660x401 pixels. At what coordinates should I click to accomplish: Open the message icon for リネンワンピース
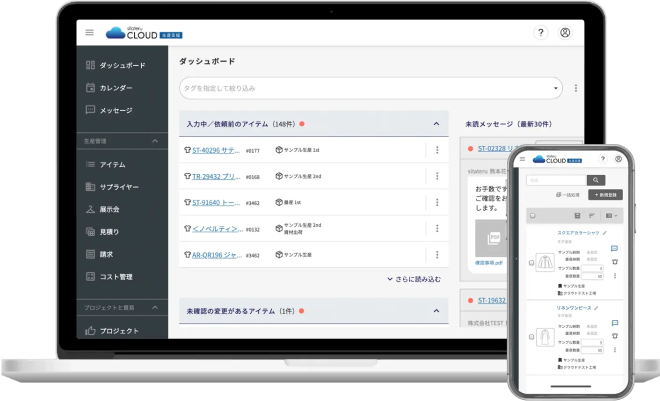[615, 323]
